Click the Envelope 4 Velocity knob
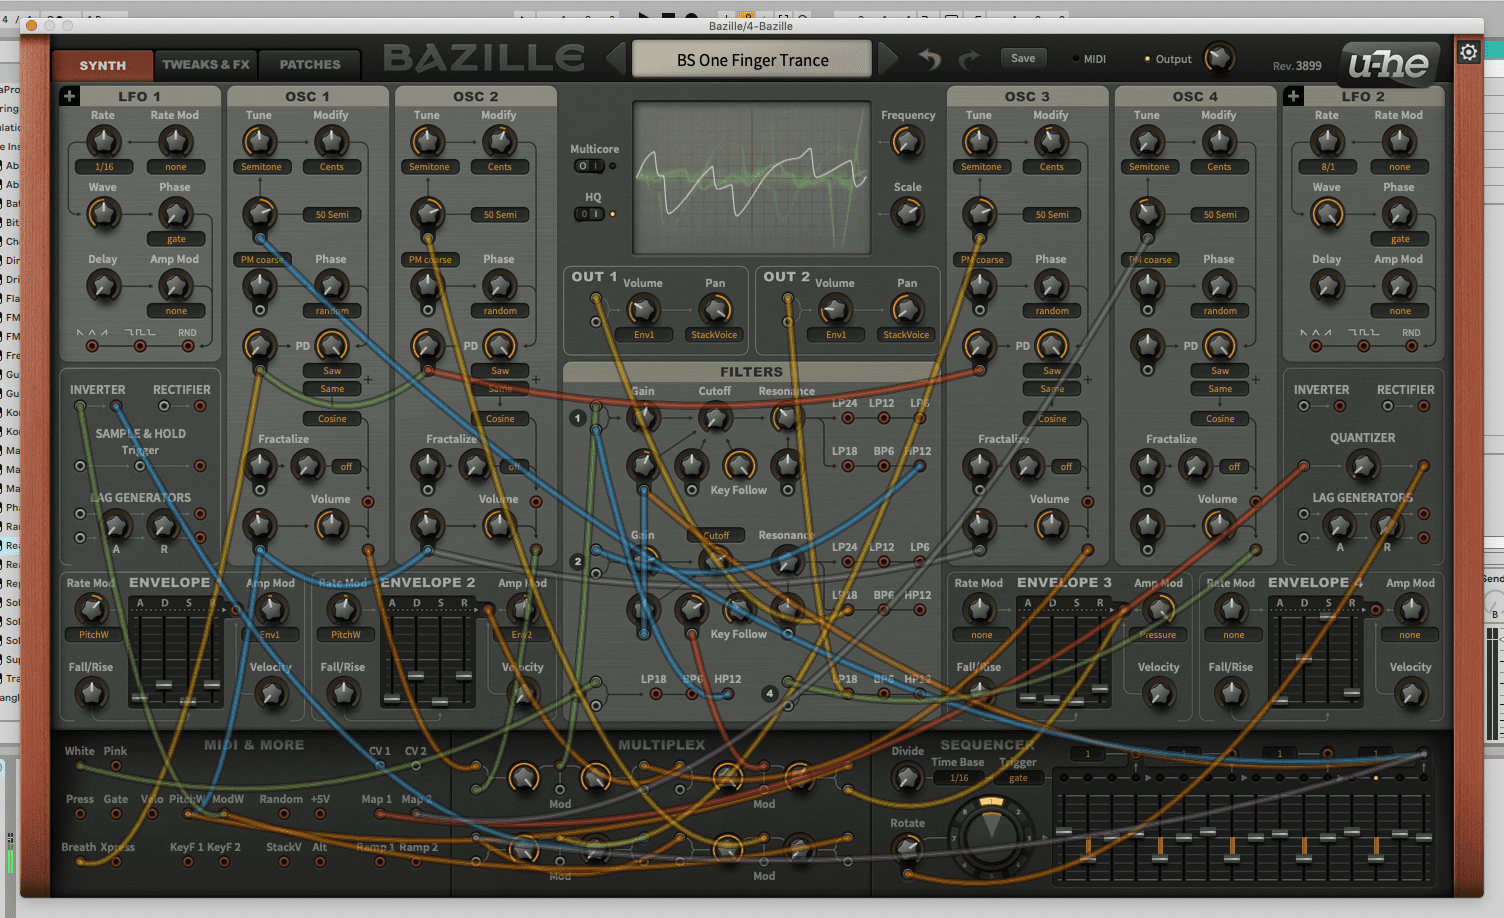This screenshot has height=918, width=1504. [x=1410, y=692]
